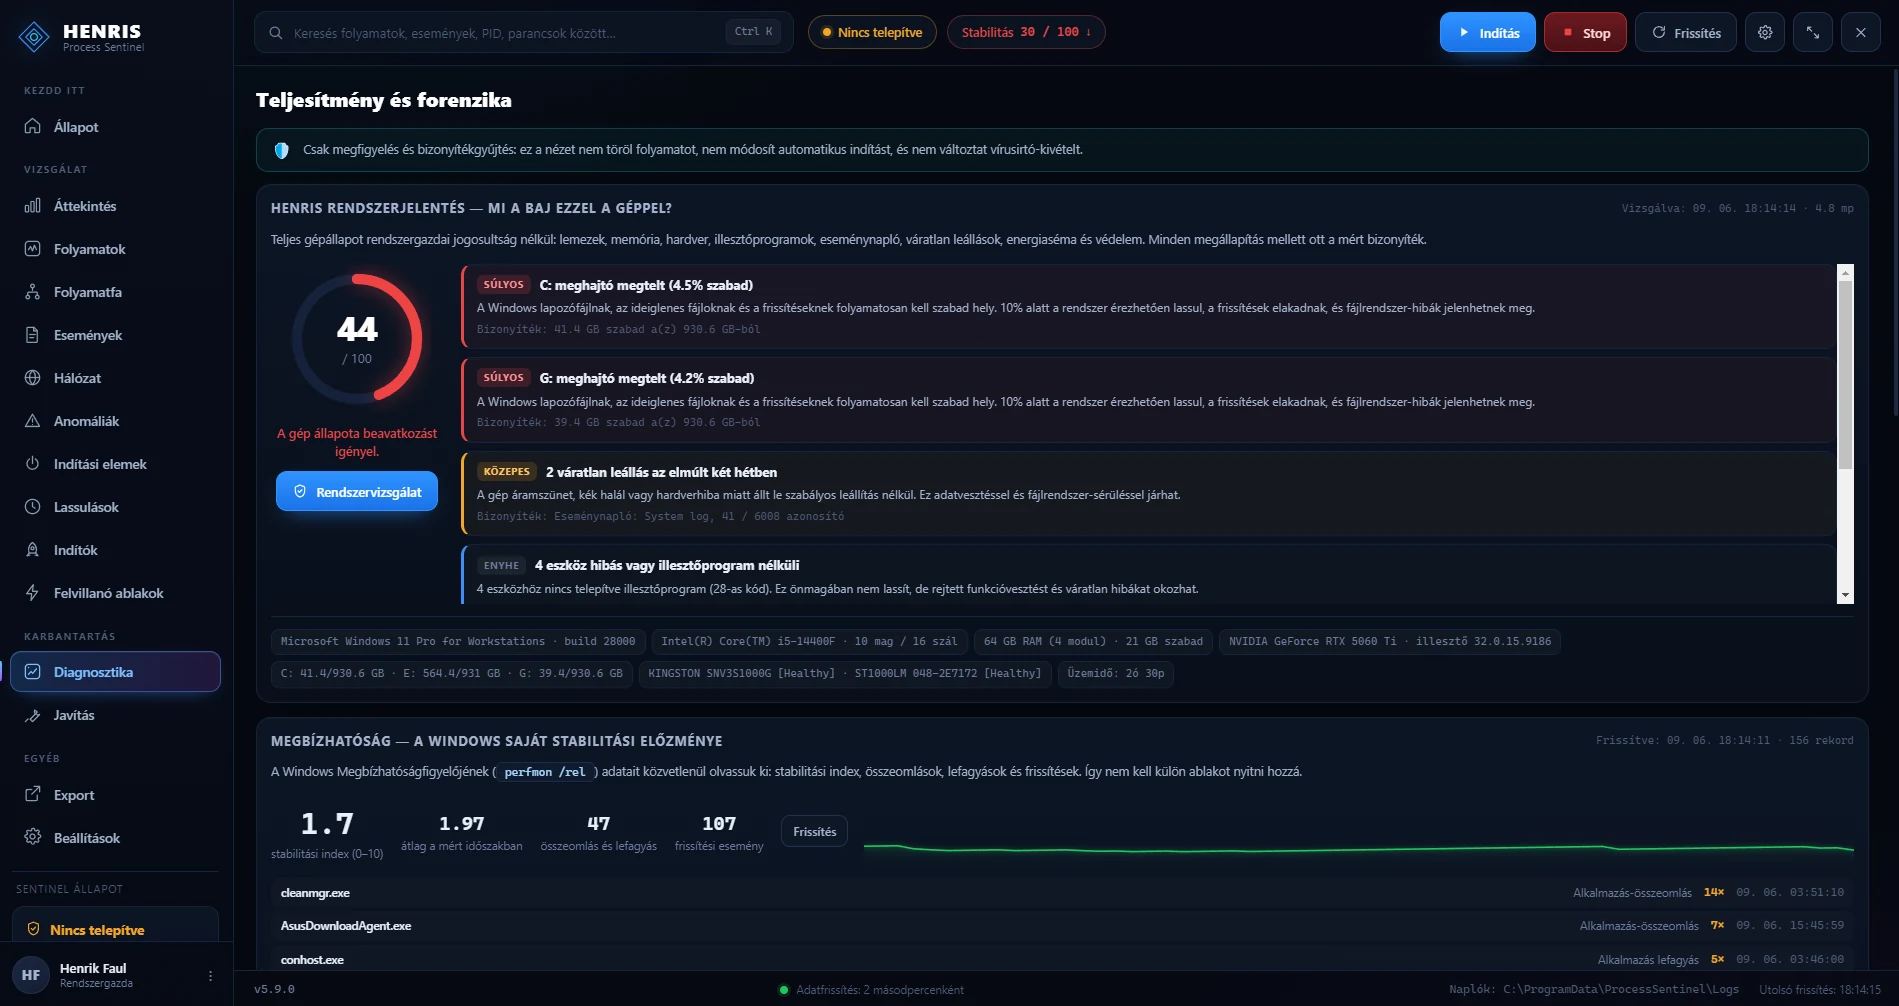Screen dimensions: 1899x1006
Task: Click the Nincs telepítve status pill in header
Action: 872,32
